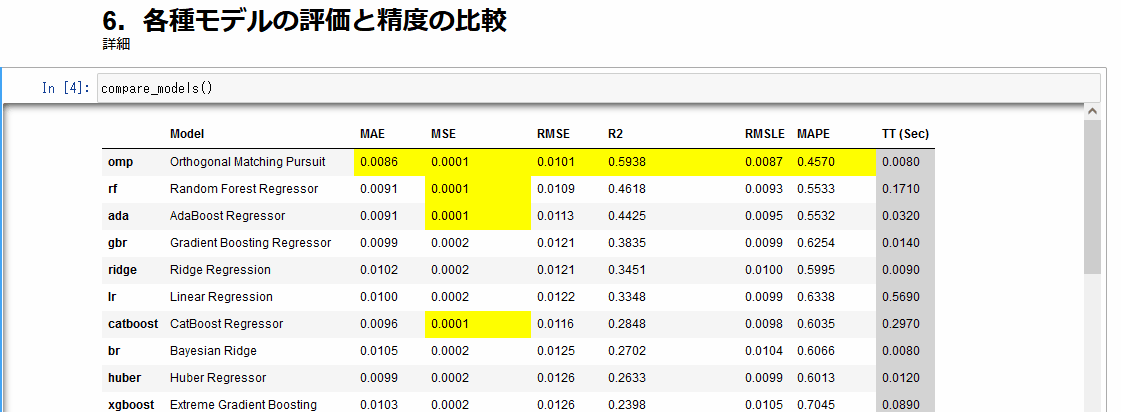Click the In [4] cell prompt

[x=66, y=88]
